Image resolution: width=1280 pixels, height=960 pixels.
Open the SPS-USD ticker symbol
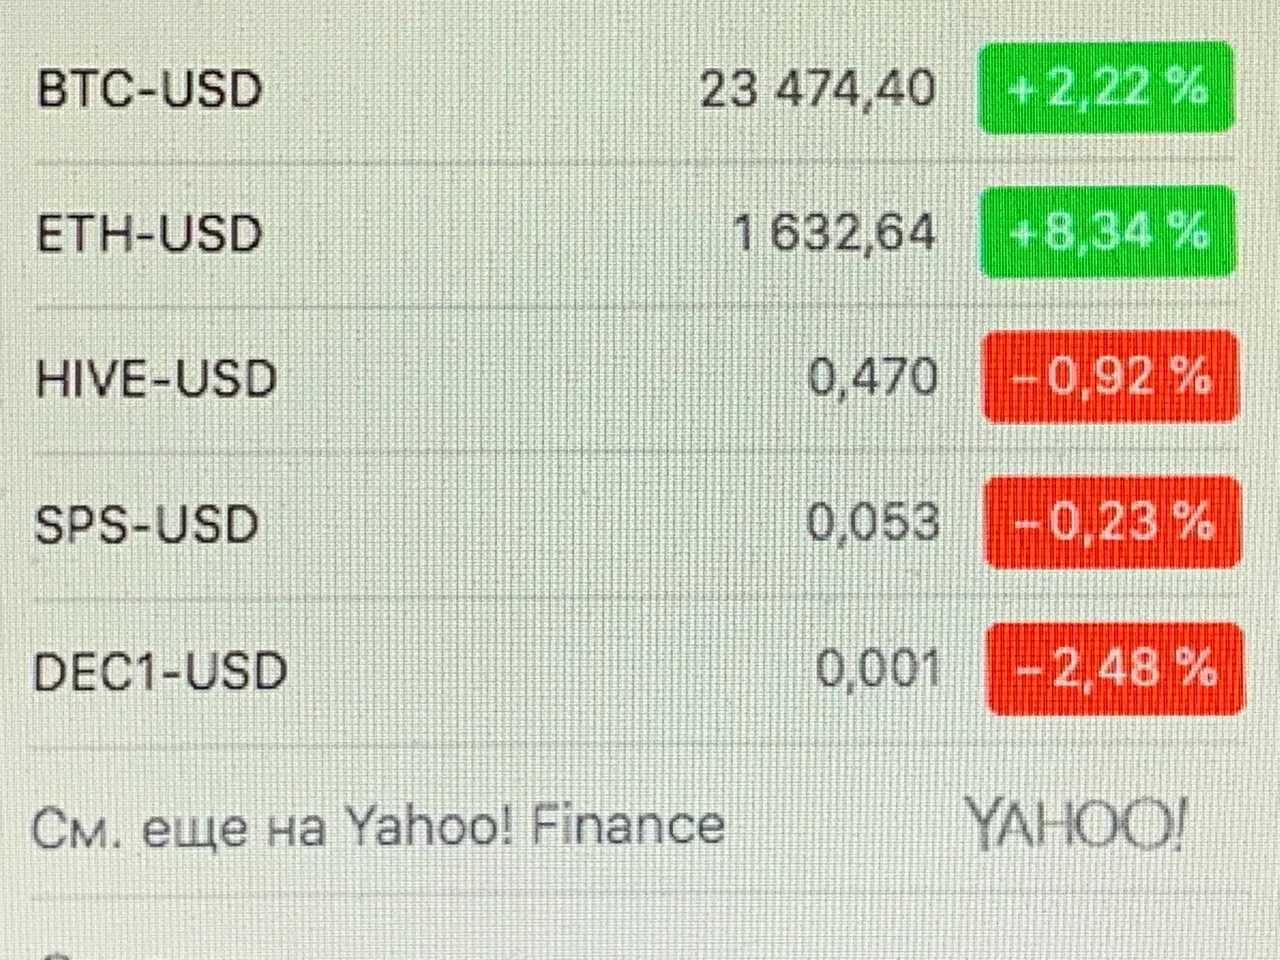click(146, 525)
